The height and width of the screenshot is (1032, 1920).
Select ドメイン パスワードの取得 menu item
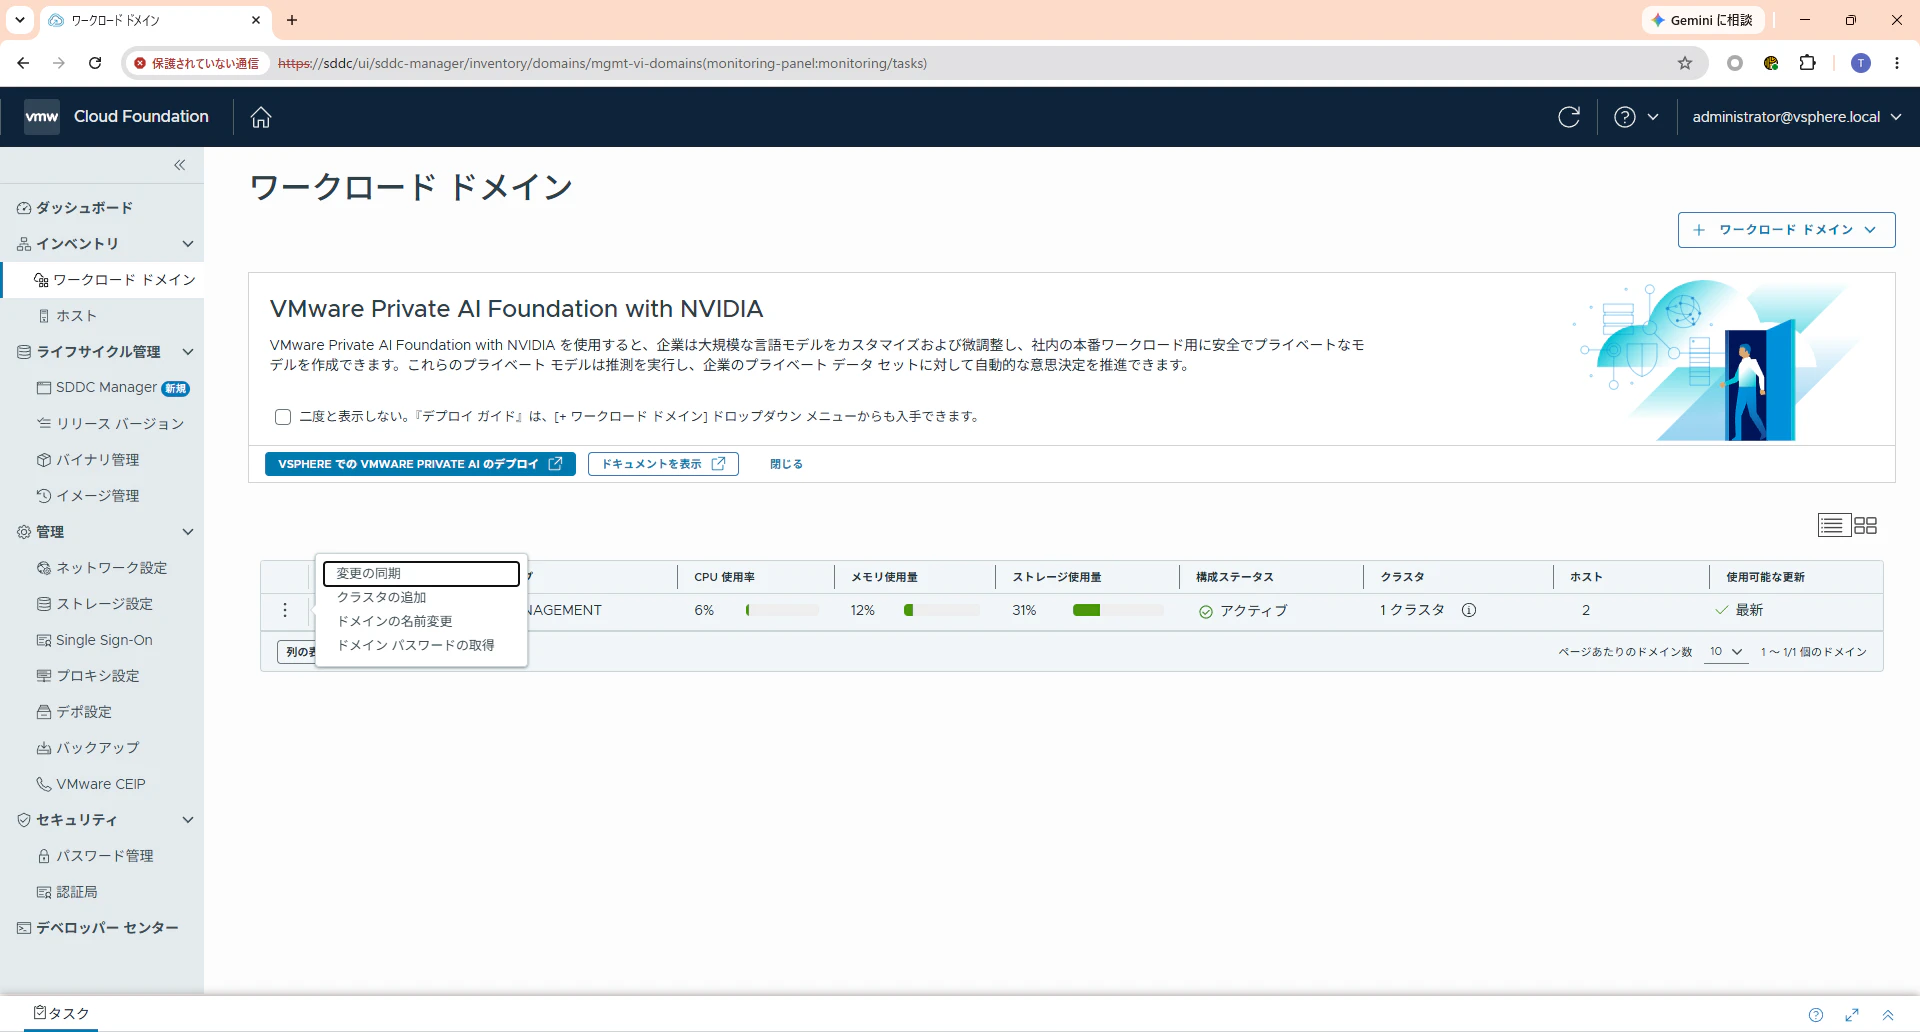421,645
